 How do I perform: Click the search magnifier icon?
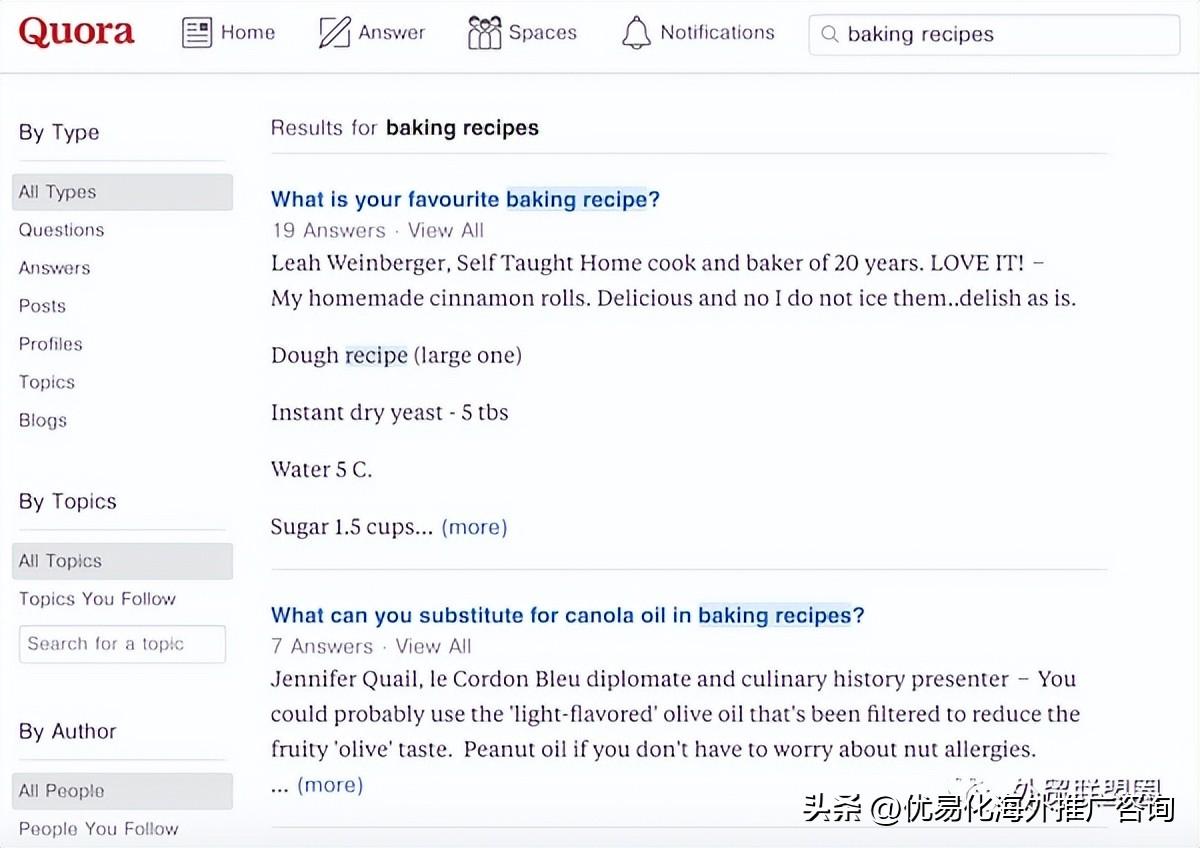click(829, 35)
